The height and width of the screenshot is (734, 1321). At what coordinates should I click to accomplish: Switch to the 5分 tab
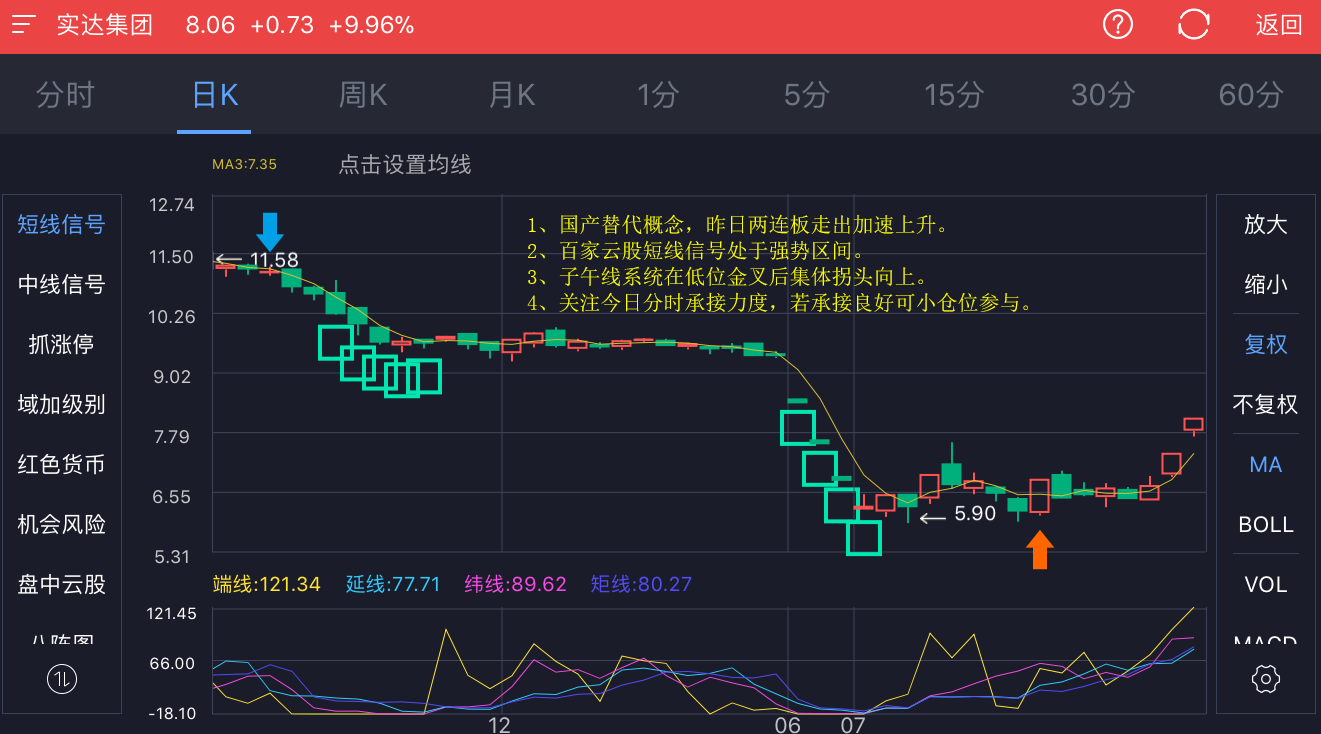(x=806, y=95)
